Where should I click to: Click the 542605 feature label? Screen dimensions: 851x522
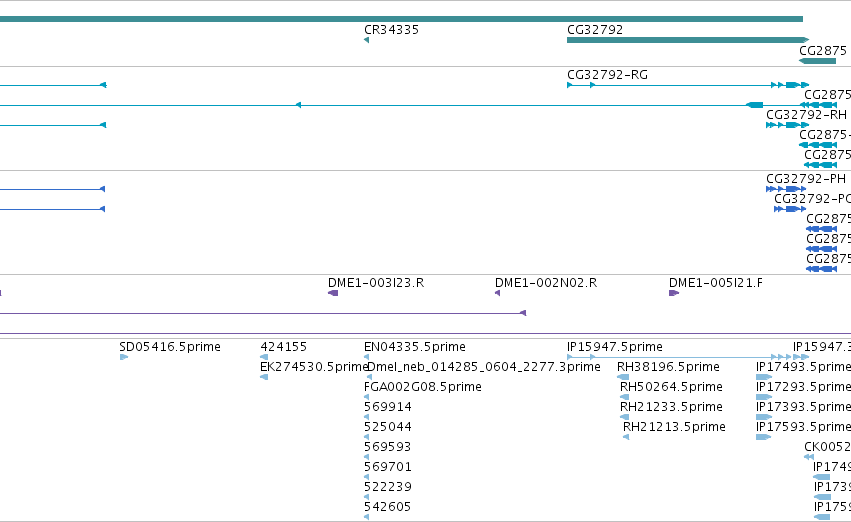(388, 508)
